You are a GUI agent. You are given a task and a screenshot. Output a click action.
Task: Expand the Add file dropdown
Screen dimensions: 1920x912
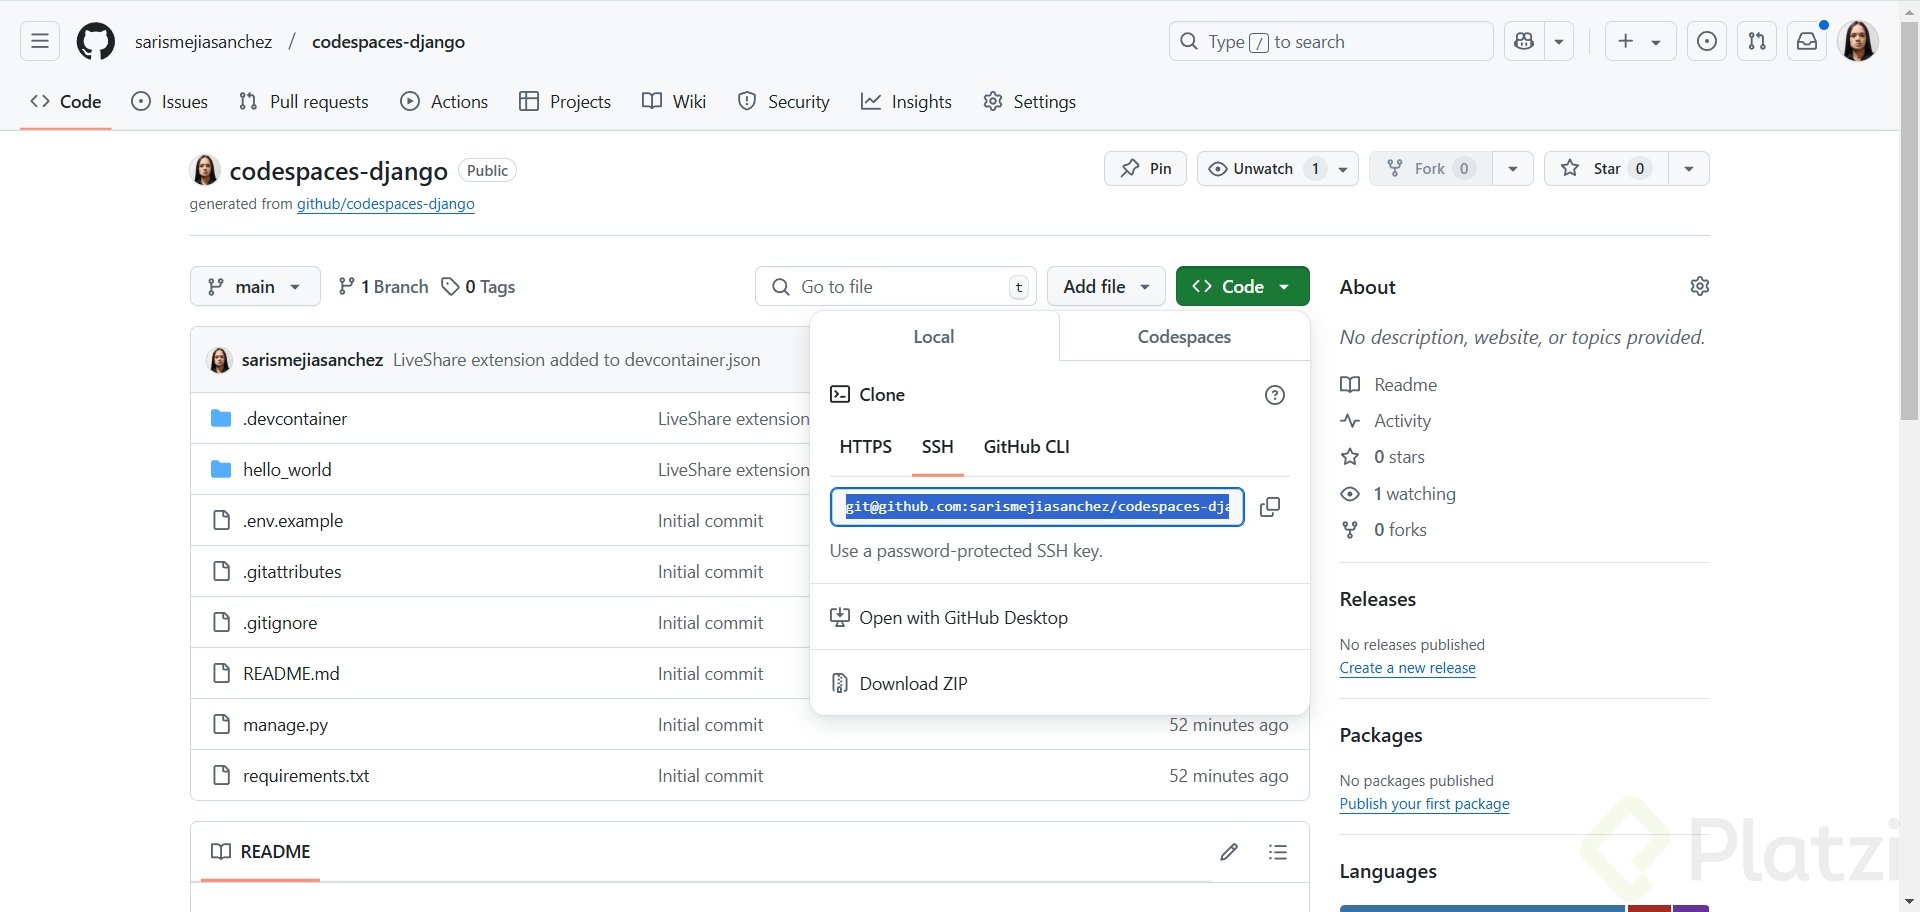(1105, 287)
